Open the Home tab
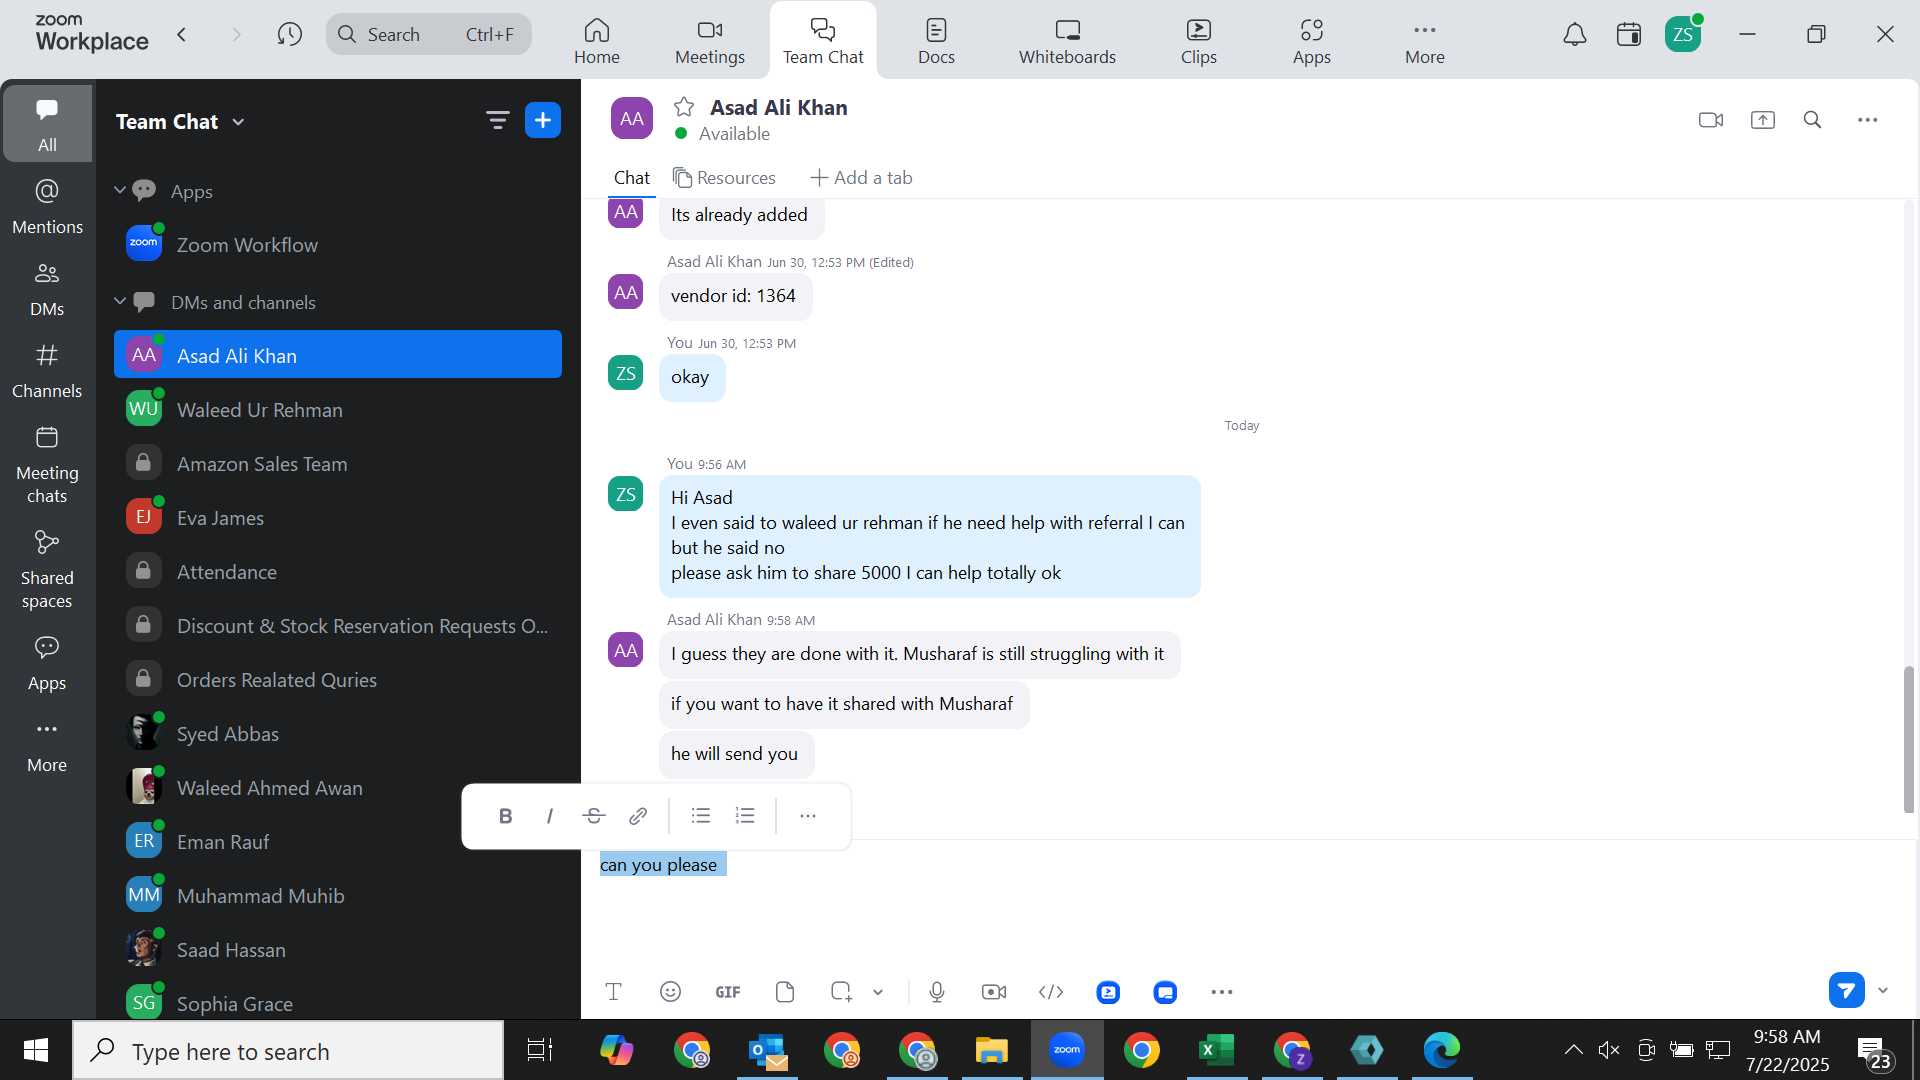The width and height of the screenshot is (1920, 1080). (597, 41)
